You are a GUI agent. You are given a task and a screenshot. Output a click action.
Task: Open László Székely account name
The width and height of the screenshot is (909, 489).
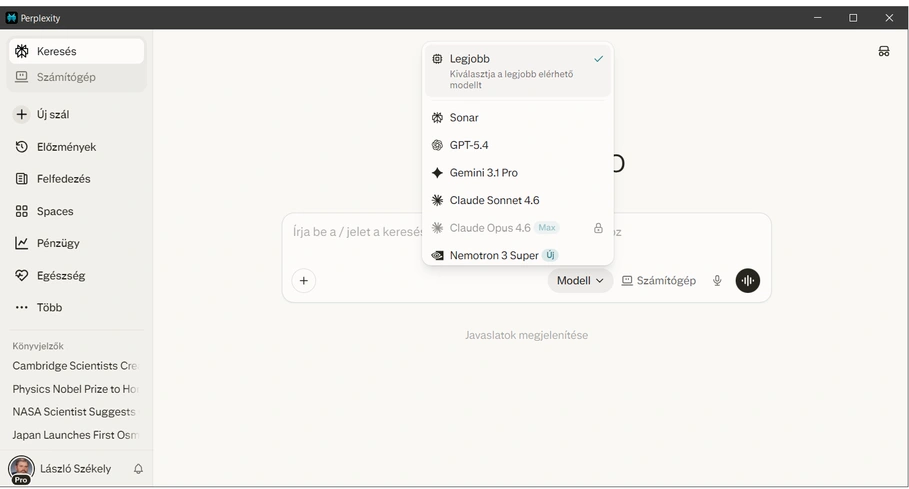click(75, 469)
